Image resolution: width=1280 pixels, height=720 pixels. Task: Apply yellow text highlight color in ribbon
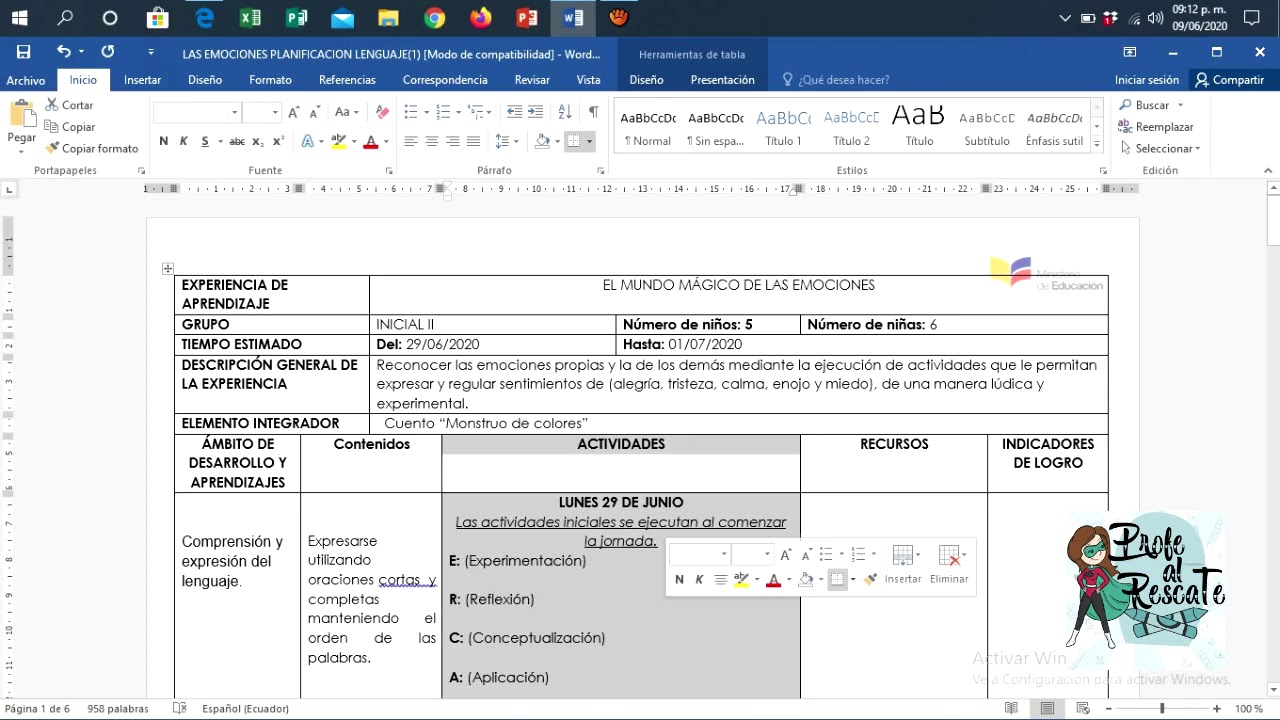339,142
